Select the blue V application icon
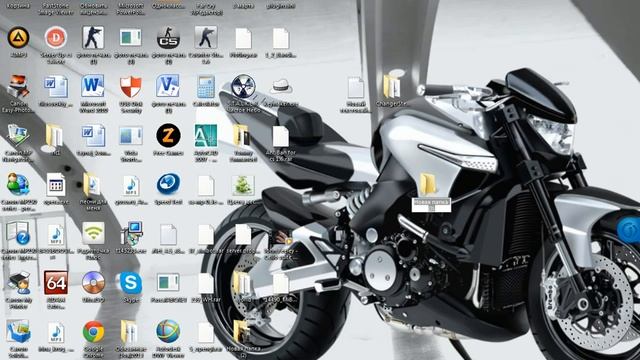The width and height of the screenshot is (640, 360). 168,86
